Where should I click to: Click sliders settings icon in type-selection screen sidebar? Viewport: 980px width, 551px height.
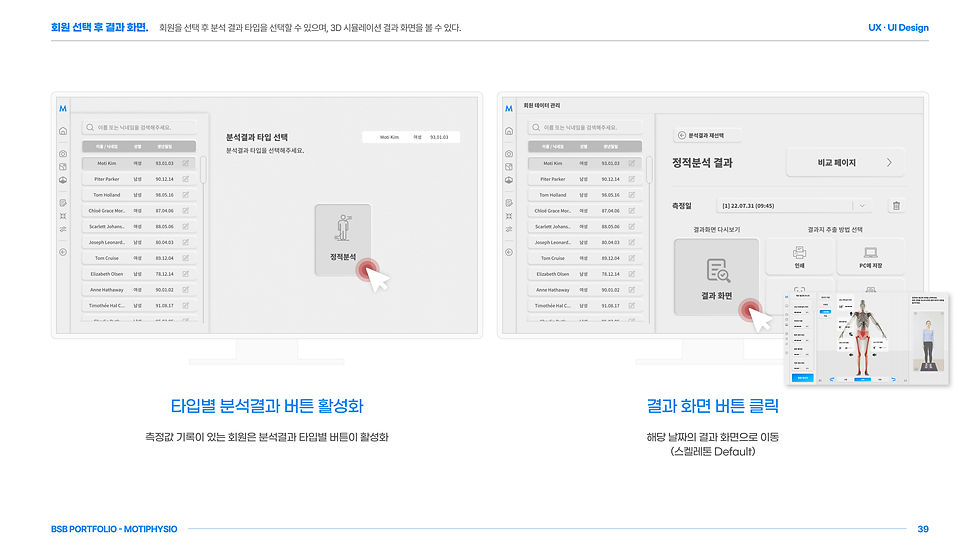click(63, 229)
